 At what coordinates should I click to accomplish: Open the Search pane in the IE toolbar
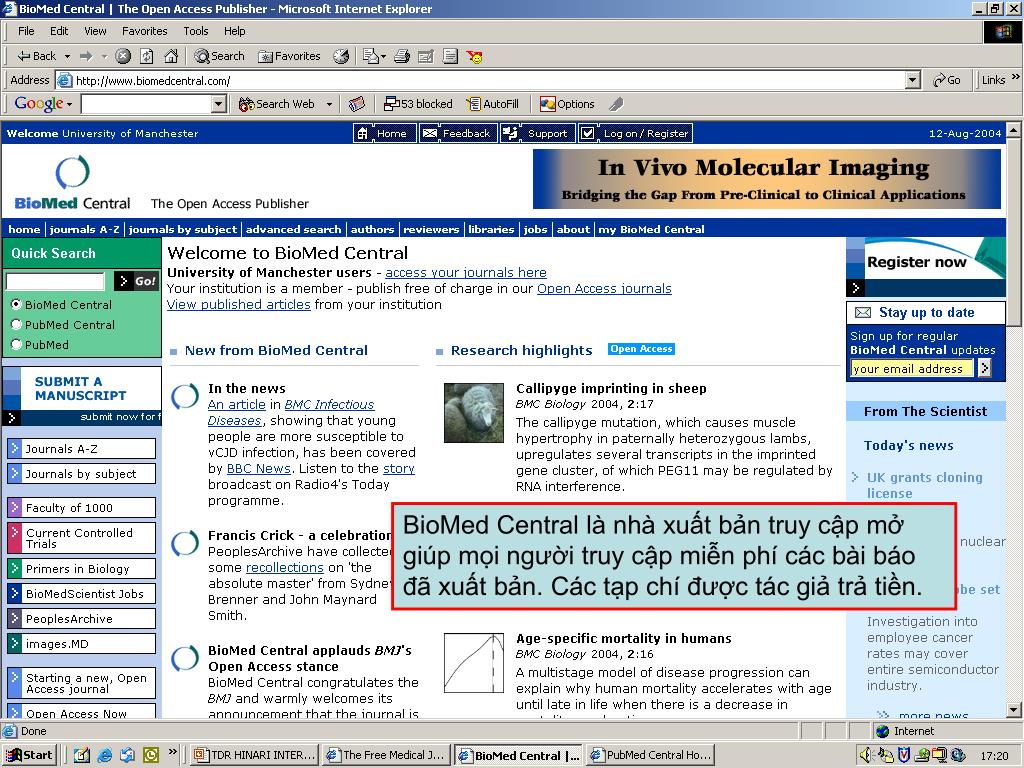pos(219,56)
